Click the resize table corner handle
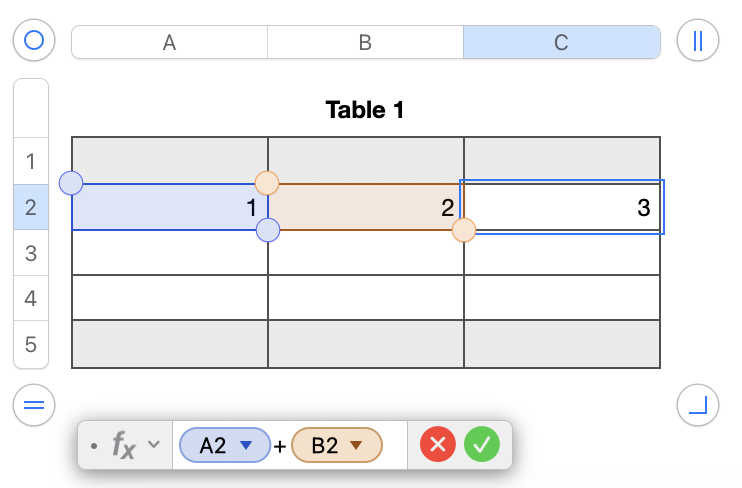Viewport: 742px width, 488px height. (x=697, y=405)
